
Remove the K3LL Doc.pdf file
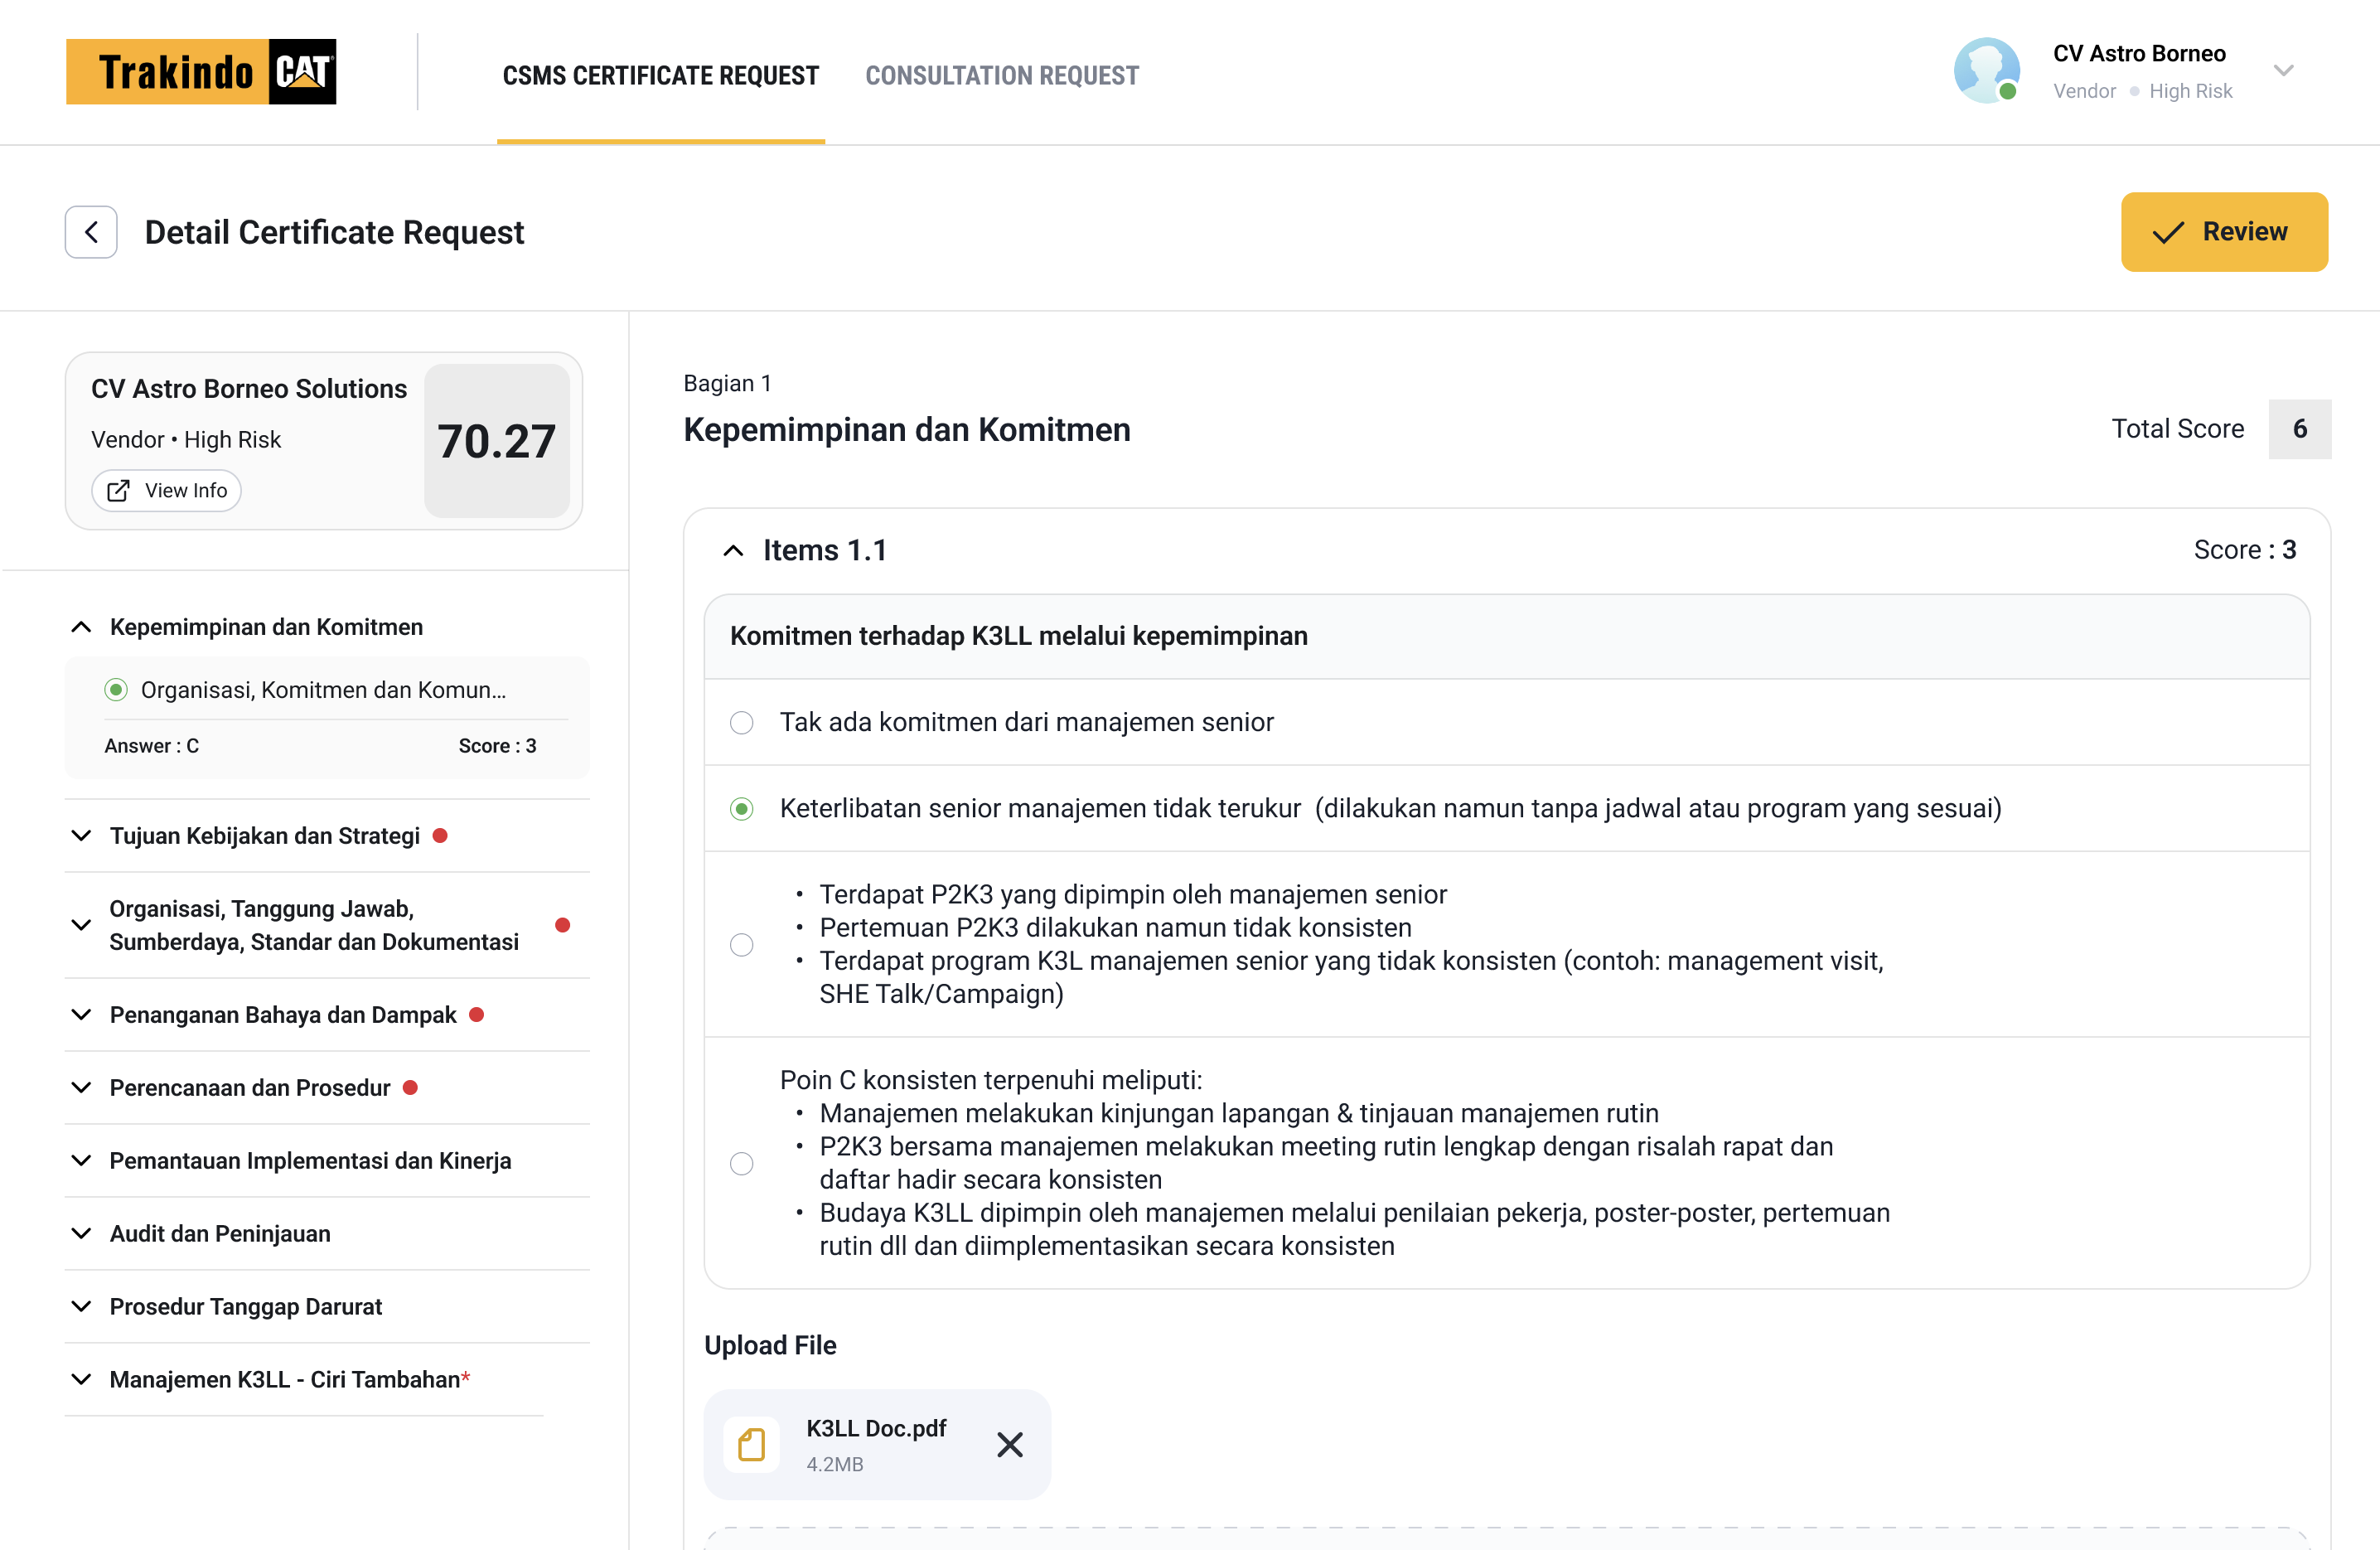click(x=1010, y=1444)
